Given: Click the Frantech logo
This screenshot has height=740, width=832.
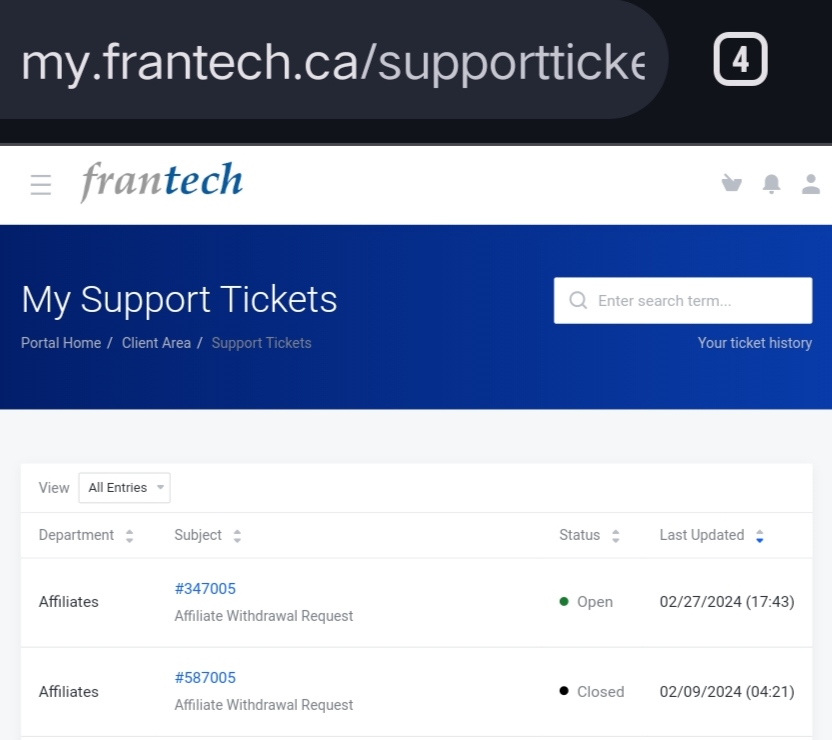Looking at the screenshot, I should 162,182.
